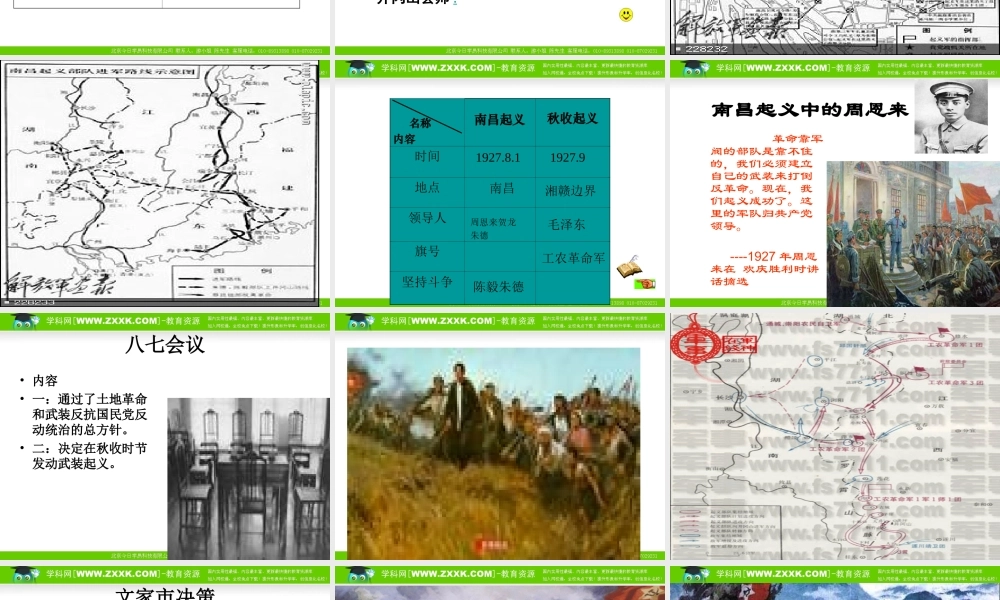Click the 时间 row label
The width and height of the screenshot is (1000, 600).
(427, 156)
